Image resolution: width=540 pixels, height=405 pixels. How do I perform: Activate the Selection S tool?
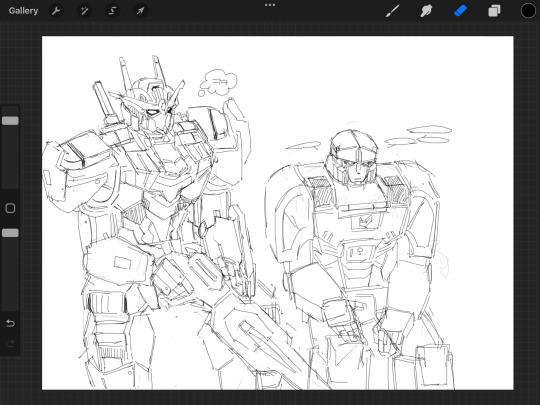[x=112, y=11]
